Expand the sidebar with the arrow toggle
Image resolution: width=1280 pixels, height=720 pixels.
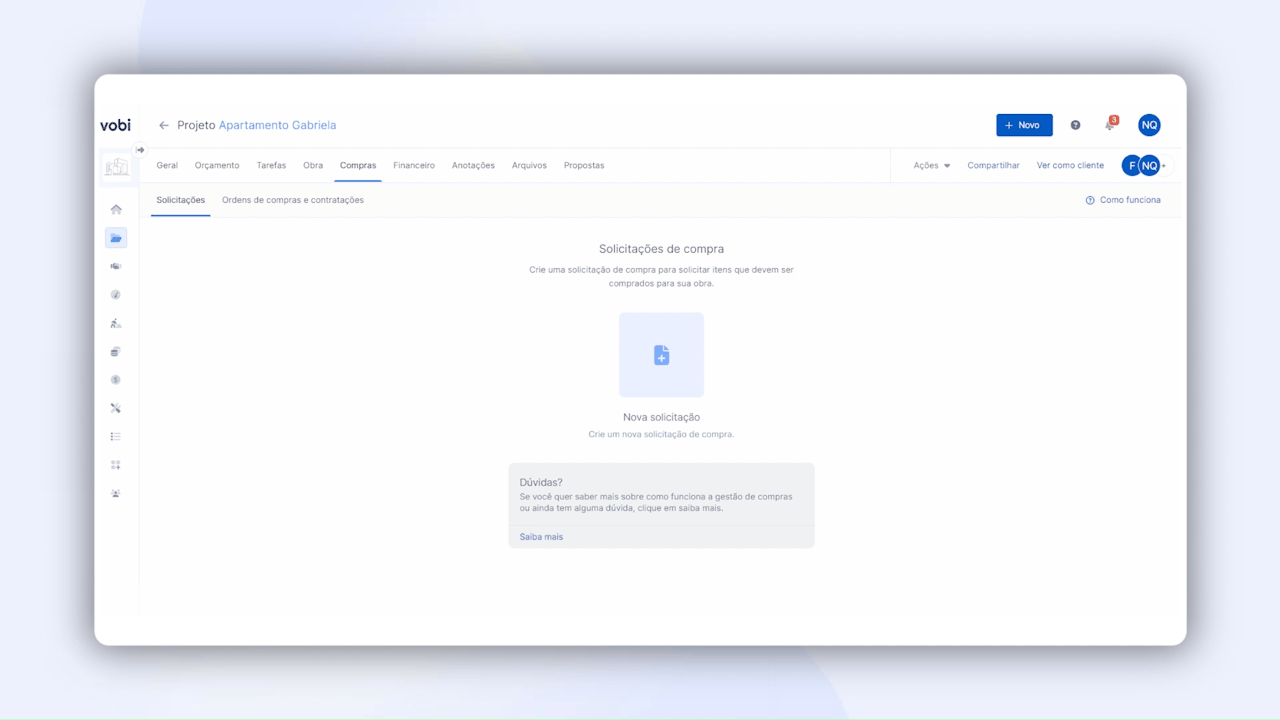[x=140, y=150]
